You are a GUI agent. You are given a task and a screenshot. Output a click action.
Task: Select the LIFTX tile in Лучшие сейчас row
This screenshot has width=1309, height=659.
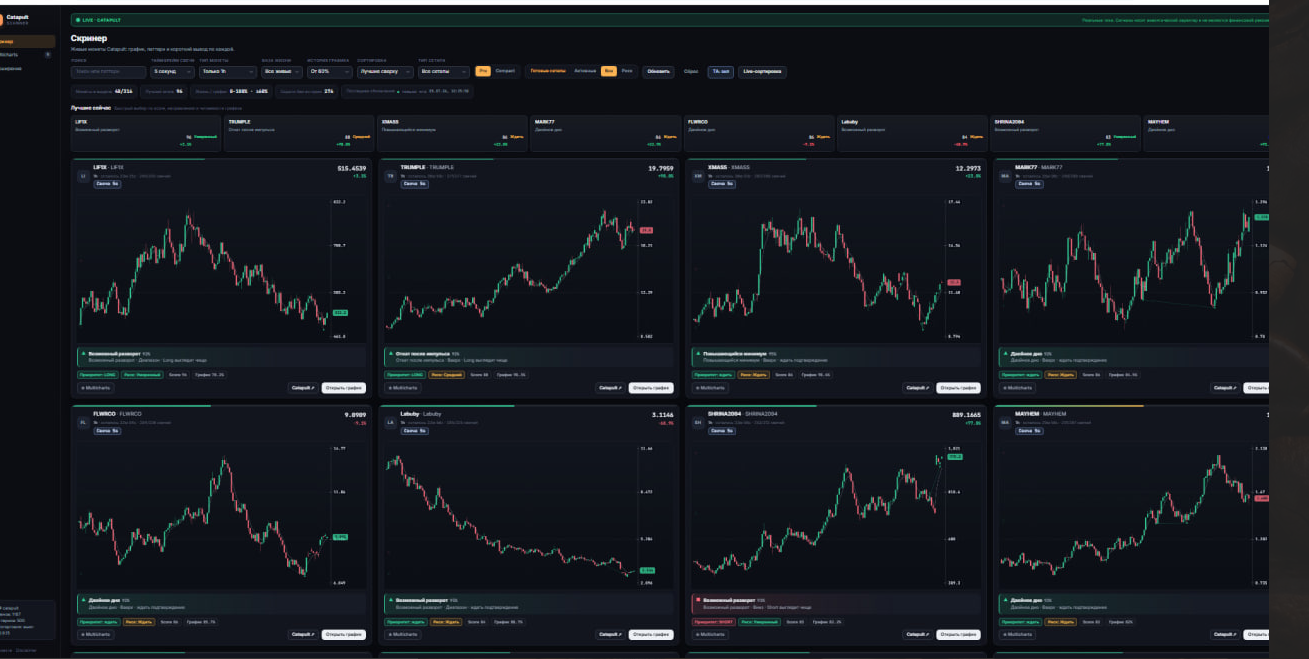pyautogui.click(x=147, y=133)
